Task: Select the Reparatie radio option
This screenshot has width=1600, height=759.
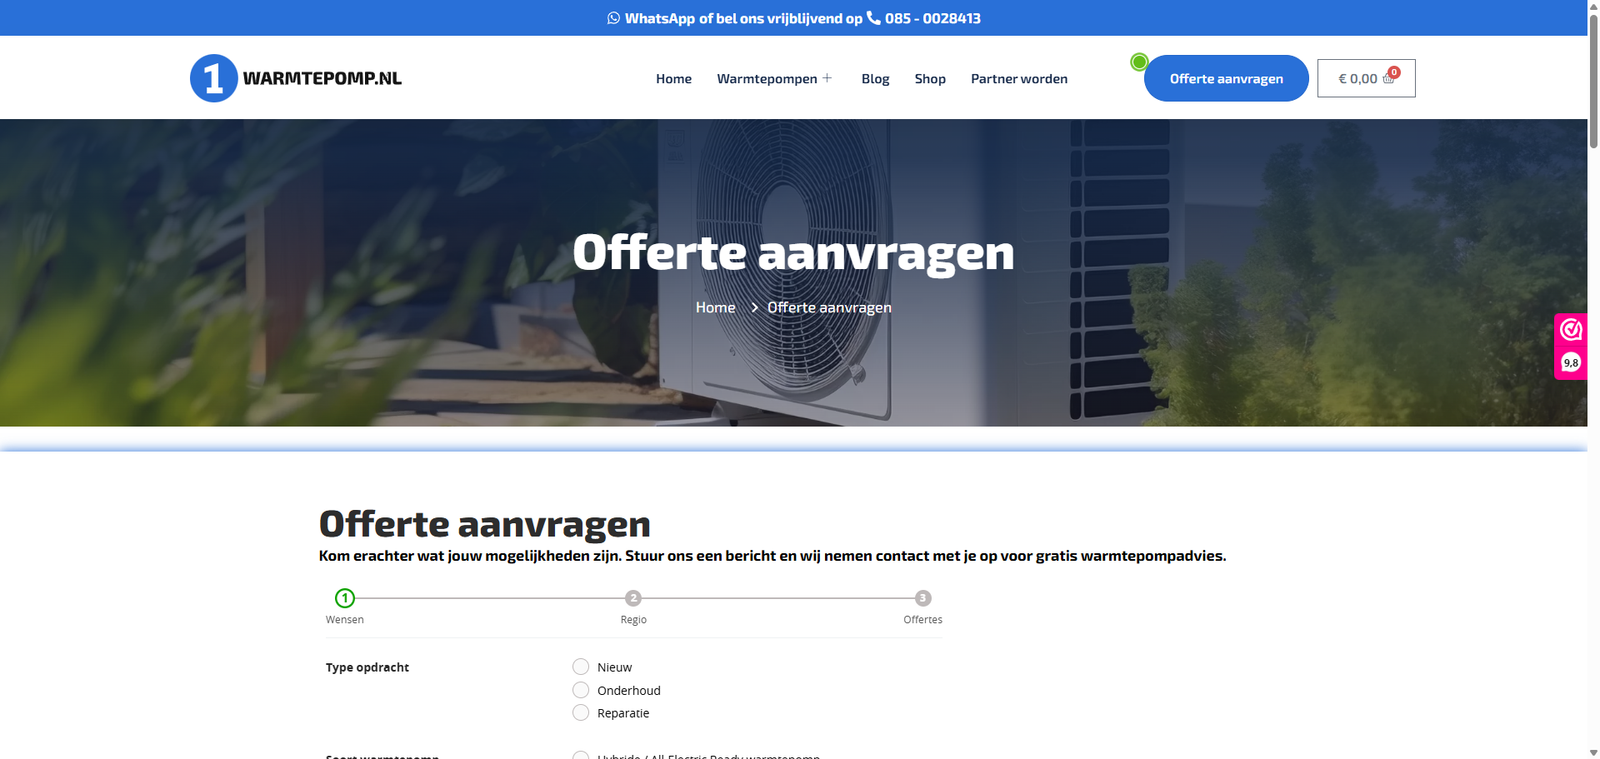Action: click(x=581, y=713)
